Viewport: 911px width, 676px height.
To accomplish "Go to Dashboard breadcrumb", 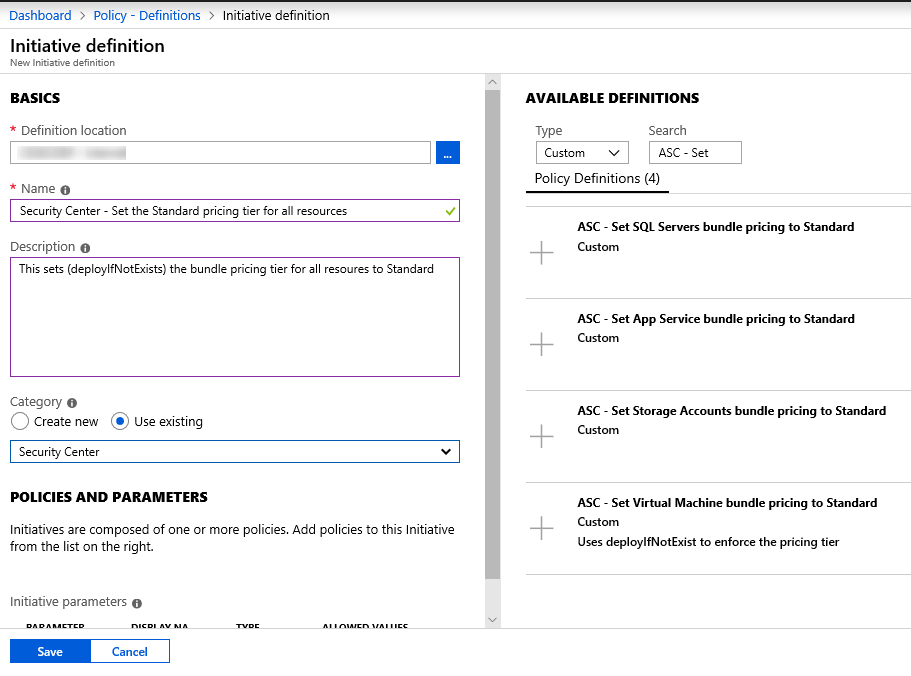I will click(40, 15).
